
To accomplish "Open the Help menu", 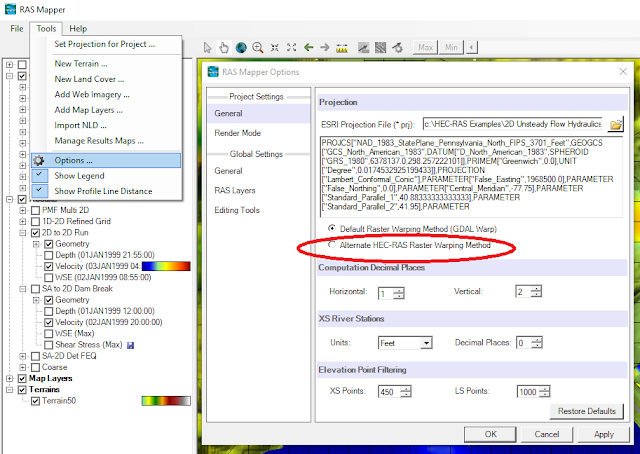I will (78, 29).
